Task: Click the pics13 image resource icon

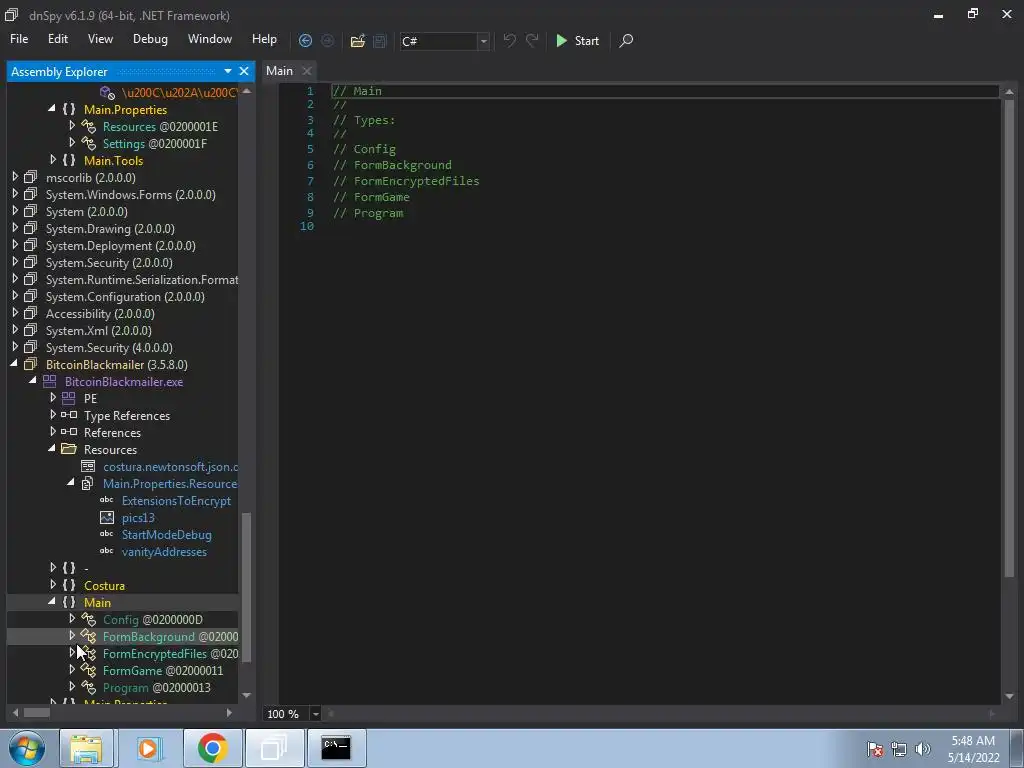Action: click(106, 517)
